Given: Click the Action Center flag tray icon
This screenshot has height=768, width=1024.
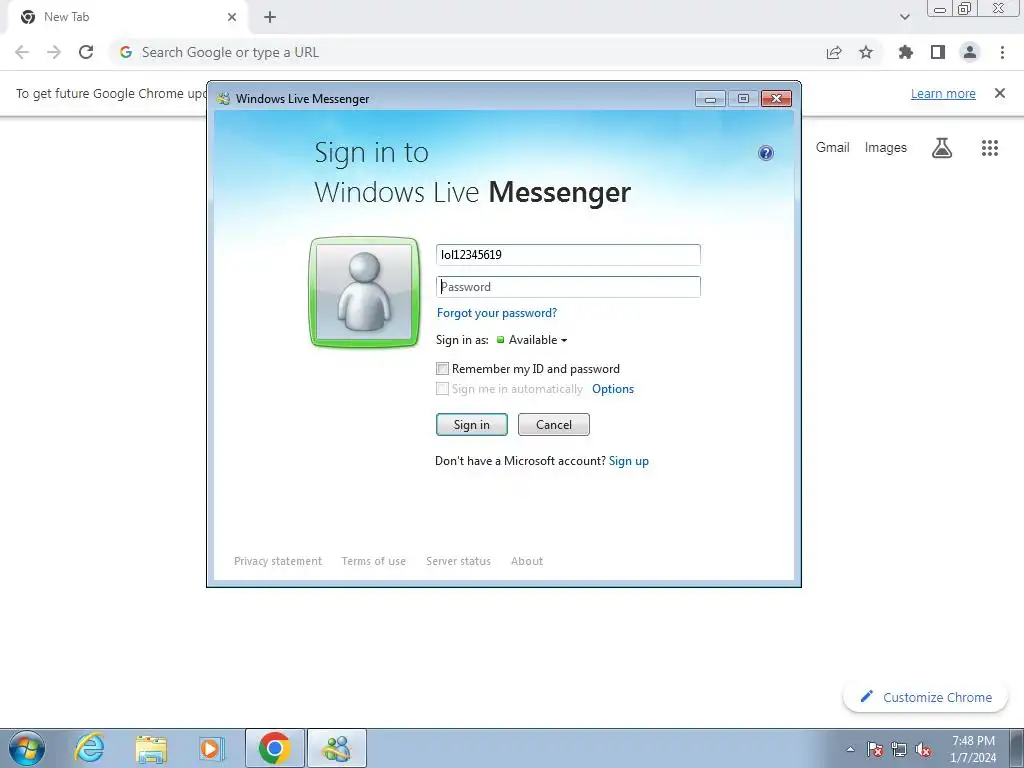Looking at the screenshot, I should pyautogui.click(x=874, y=749).
